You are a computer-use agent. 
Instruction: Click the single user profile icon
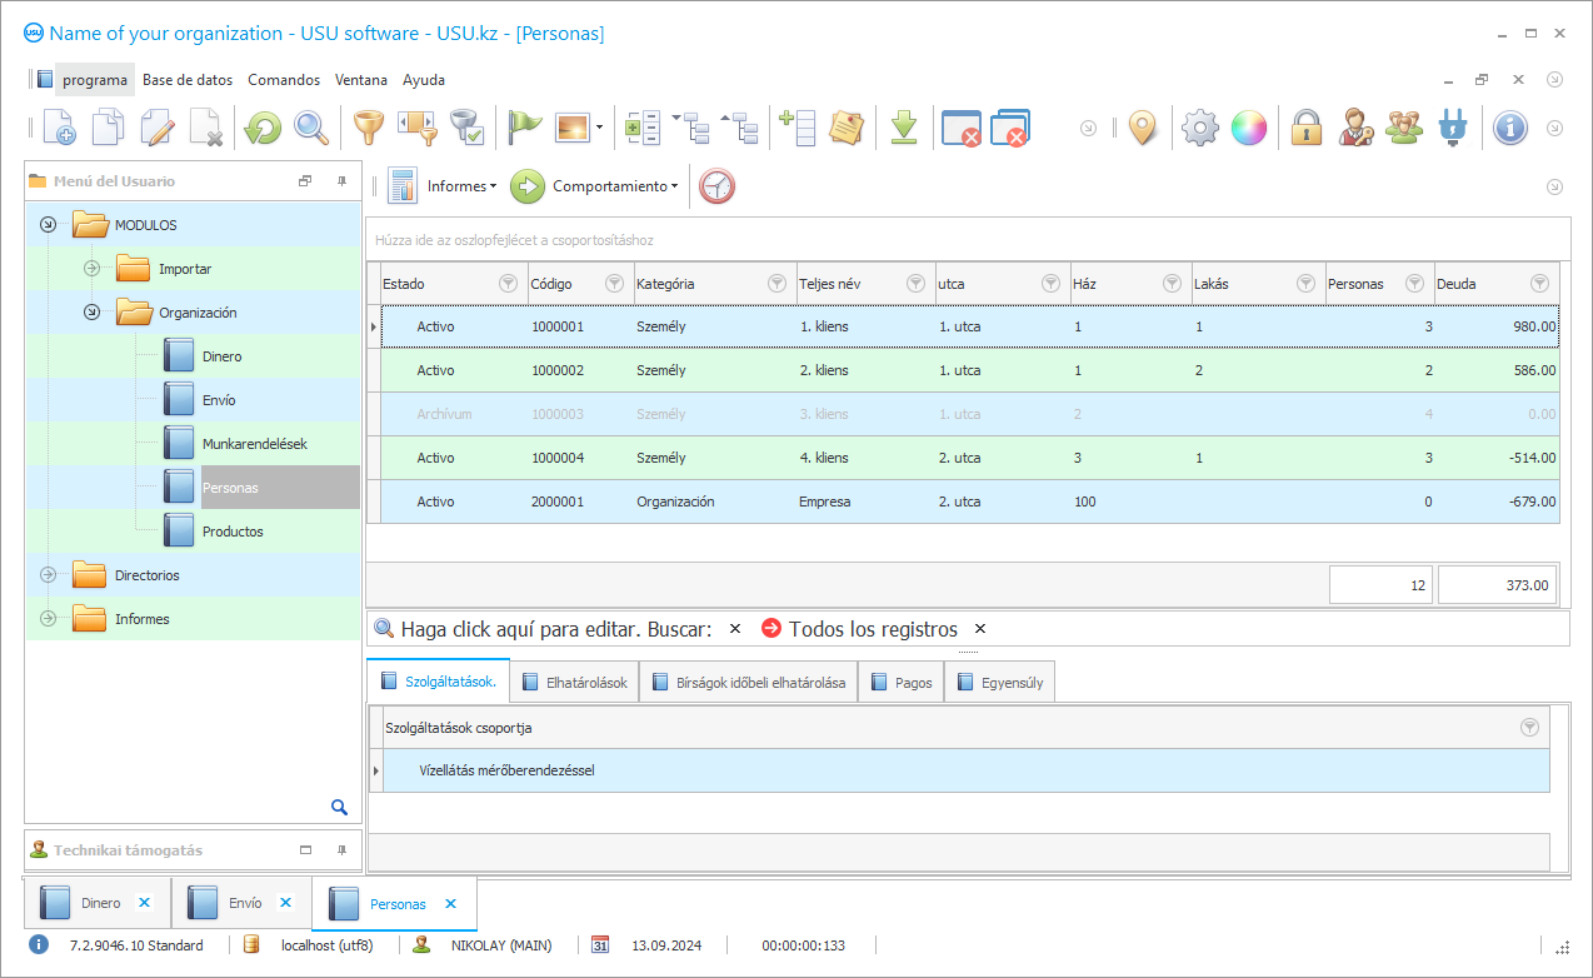(1355, 128)
